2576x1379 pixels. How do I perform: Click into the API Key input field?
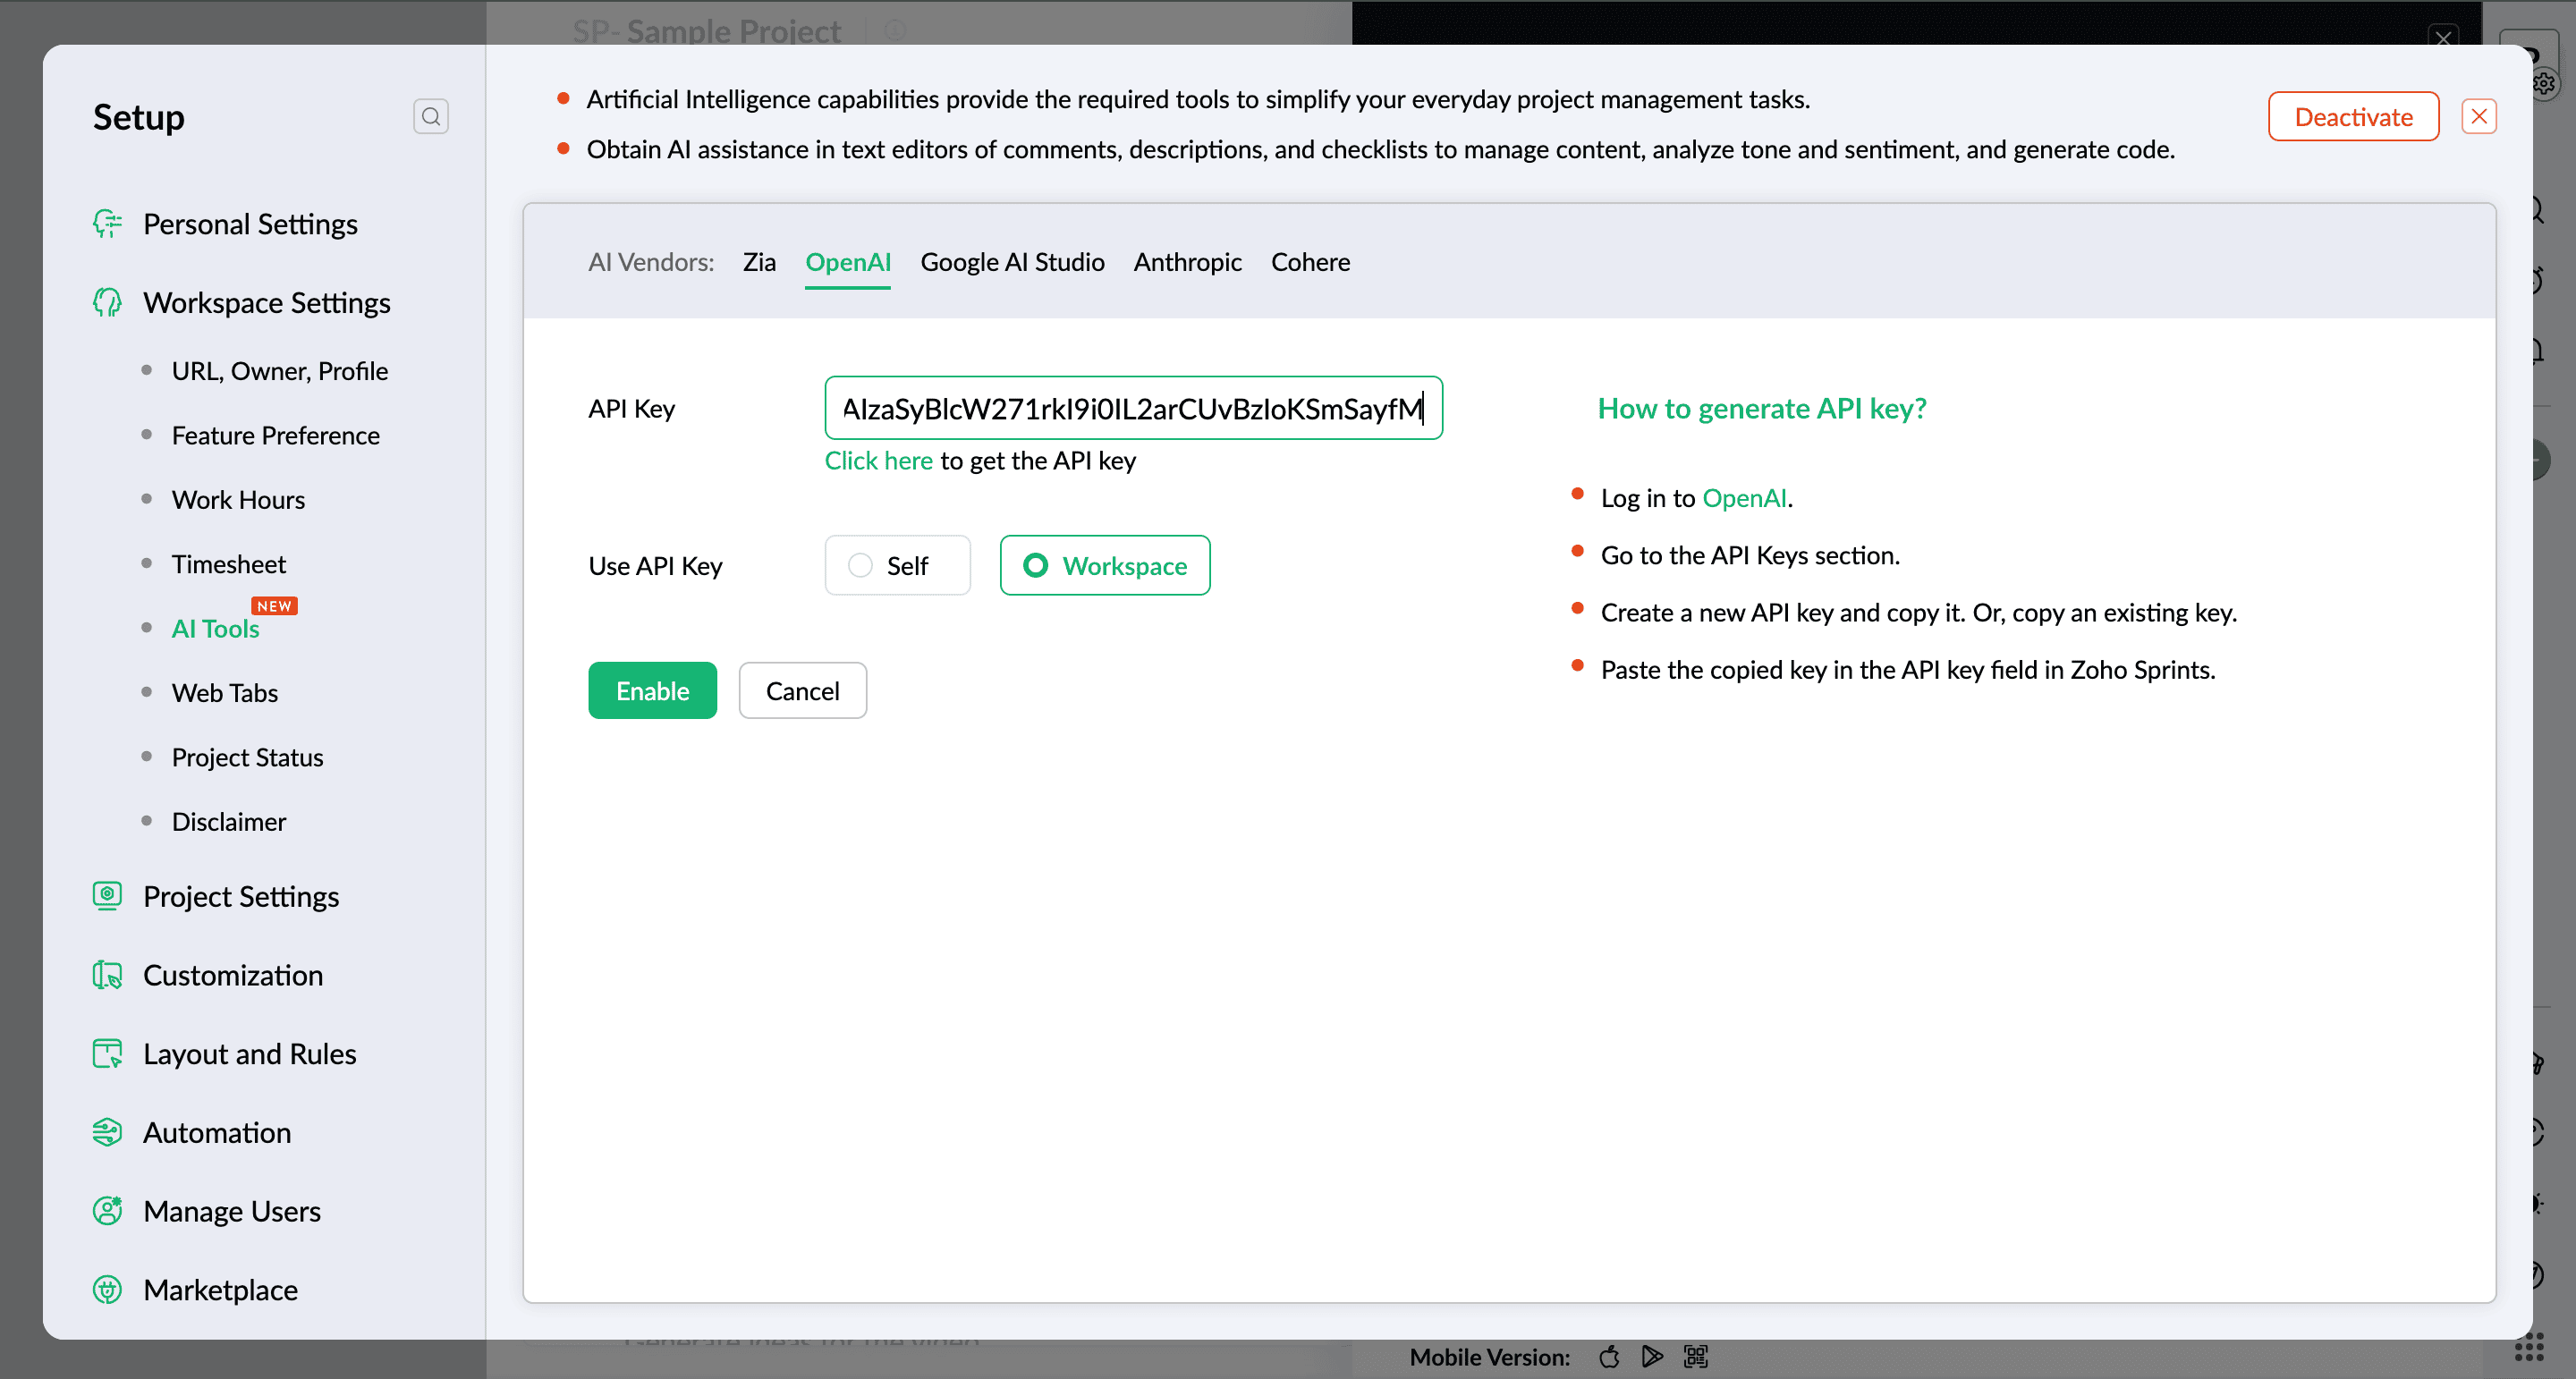(1133, 408)
